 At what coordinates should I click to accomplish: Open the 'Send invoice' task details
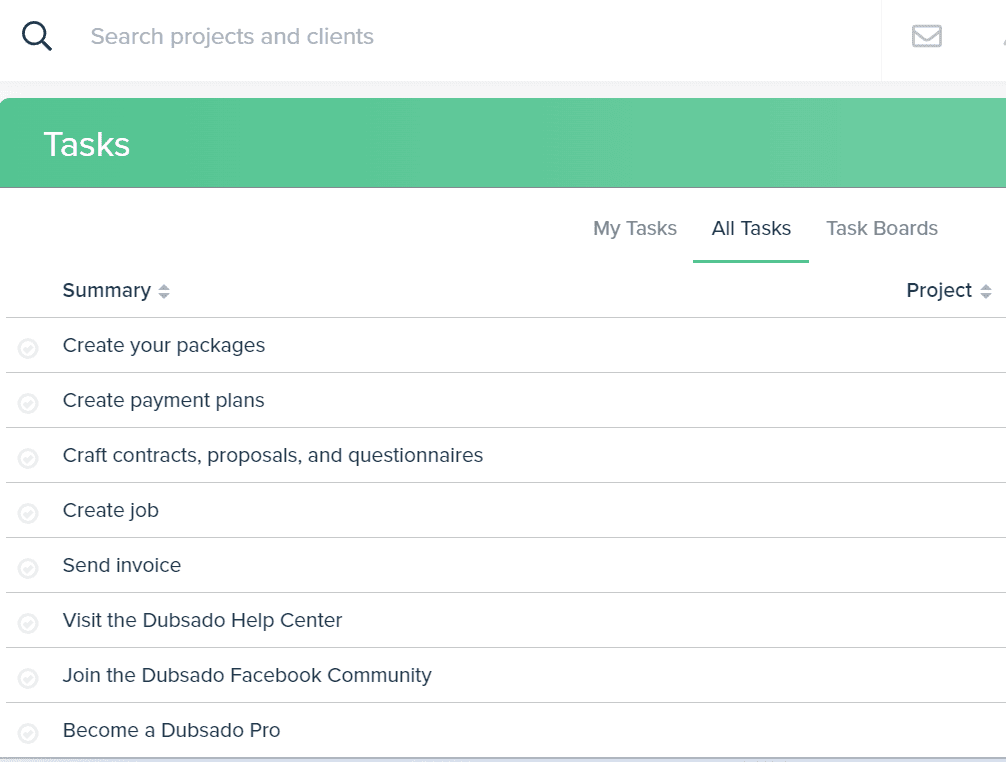pos(122,565)
